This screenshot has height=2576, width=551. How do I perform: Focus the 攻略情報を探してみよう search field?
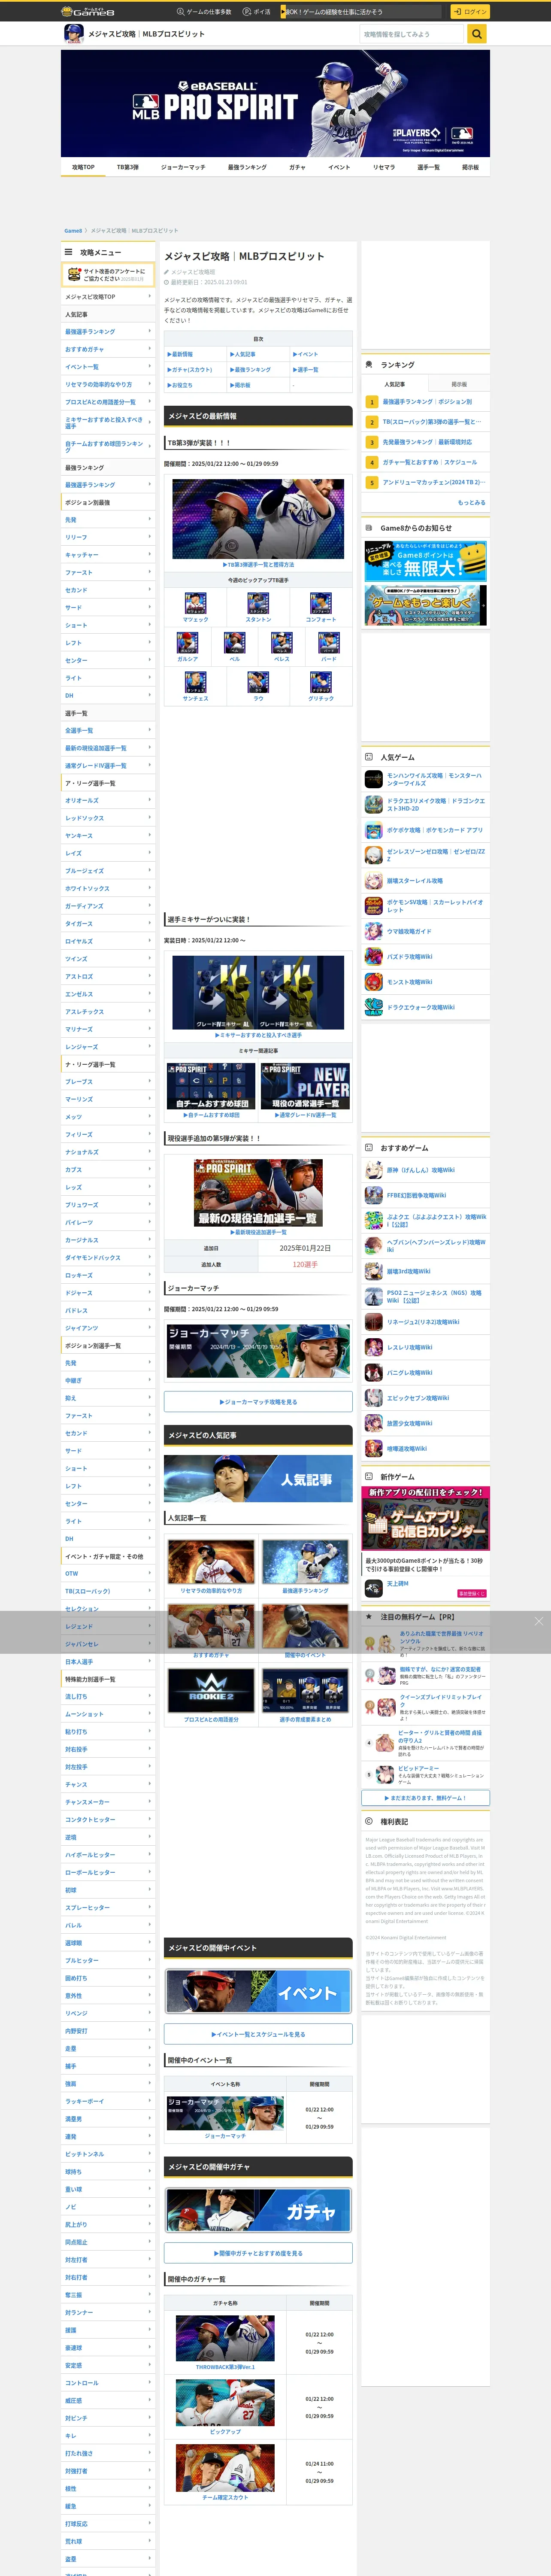tap(413, 34)
